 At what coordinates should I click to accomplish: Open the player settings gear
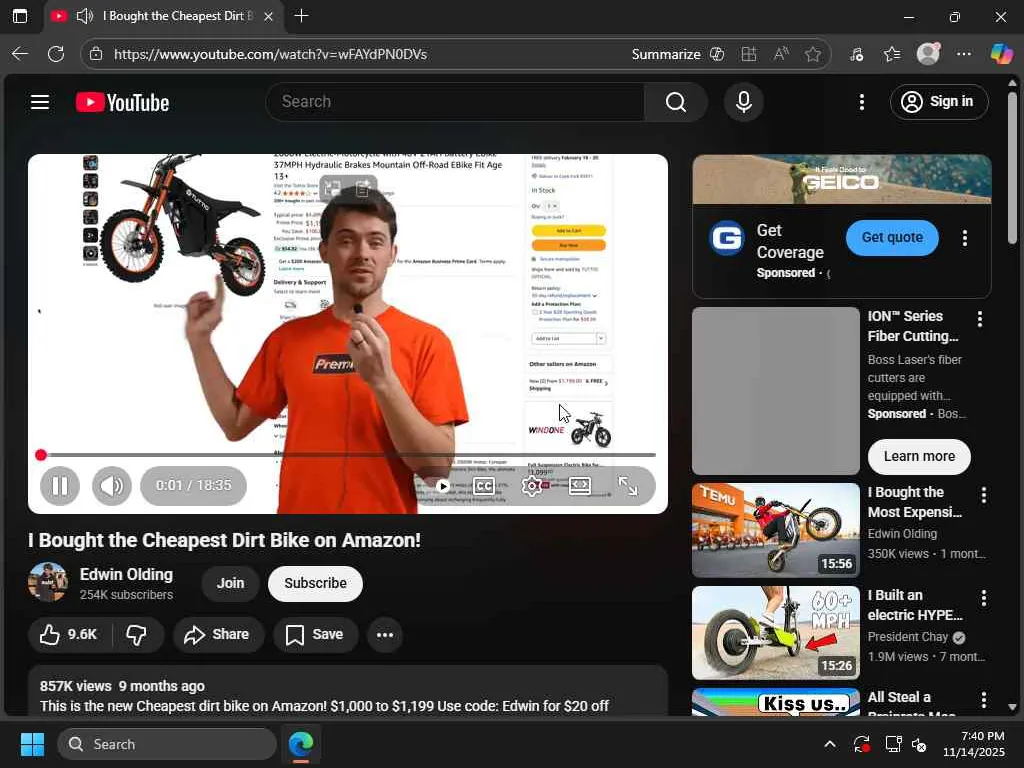click(532, 486)
